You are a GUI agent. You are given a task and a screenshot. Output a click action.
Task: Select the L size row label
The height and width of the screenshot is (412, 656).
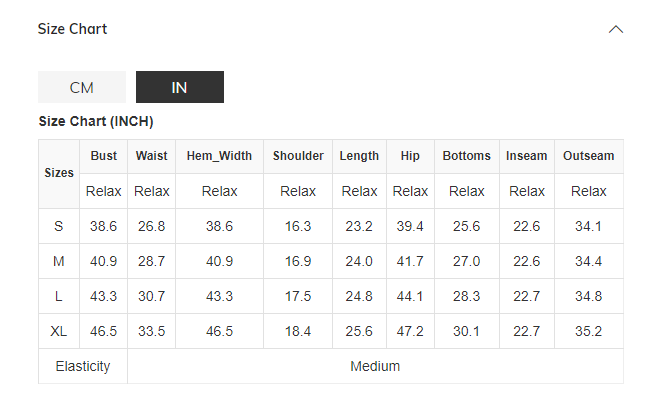click(59, 296)
